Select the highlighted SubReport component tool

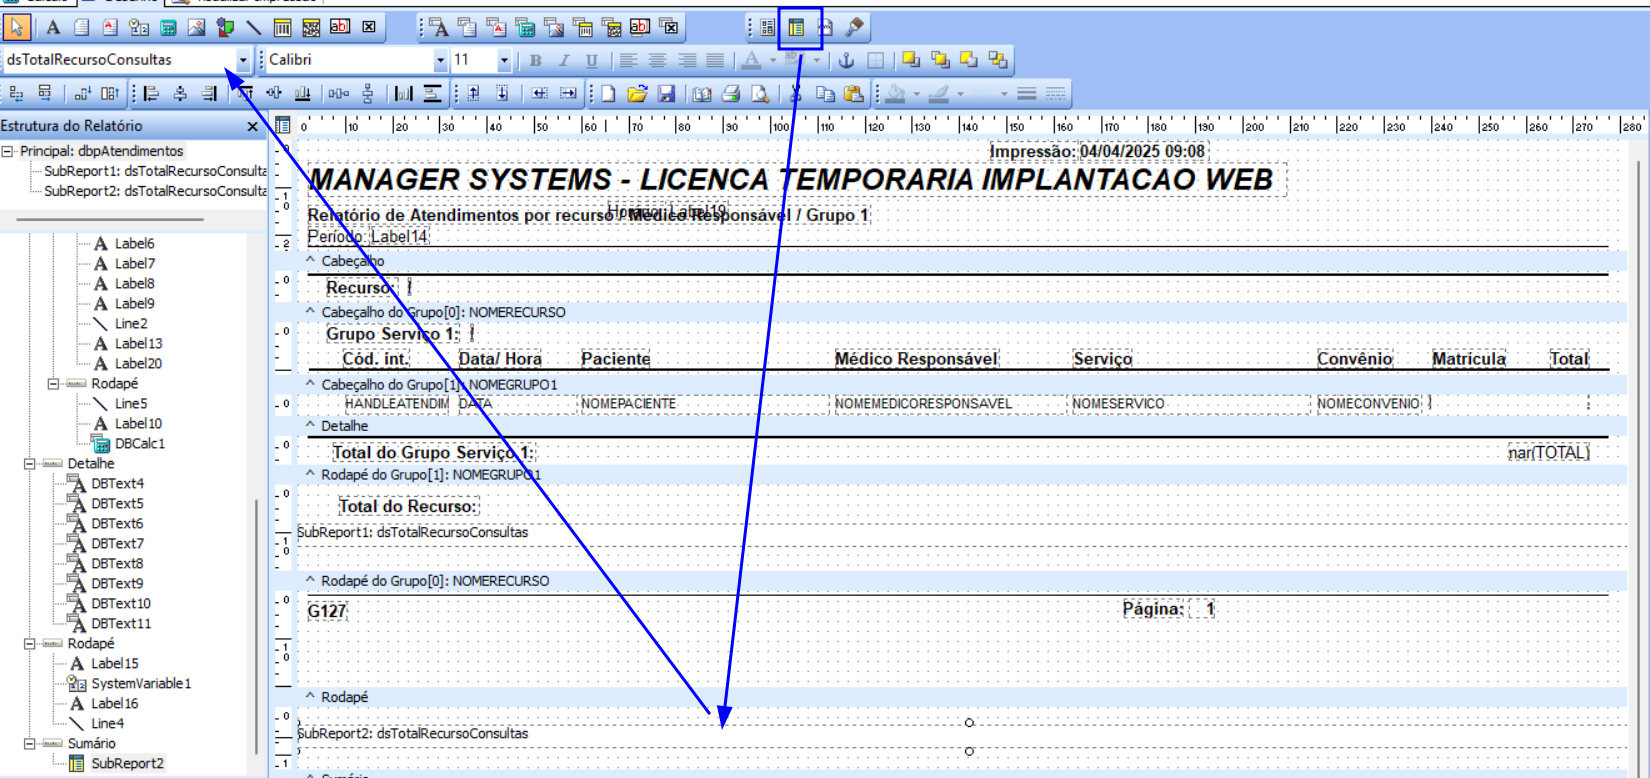tap(796, 28)
